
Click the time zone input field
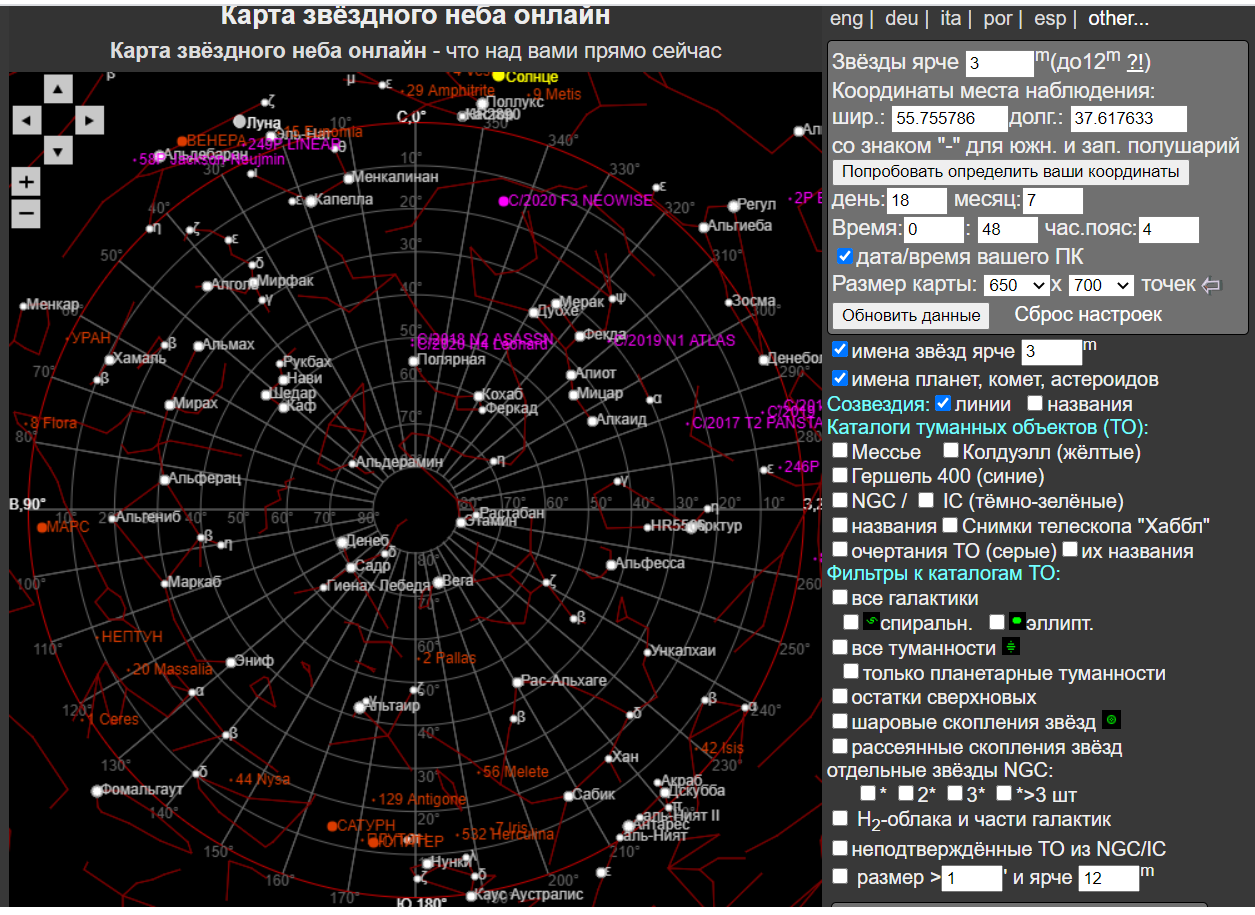[x=1168, y=230]
